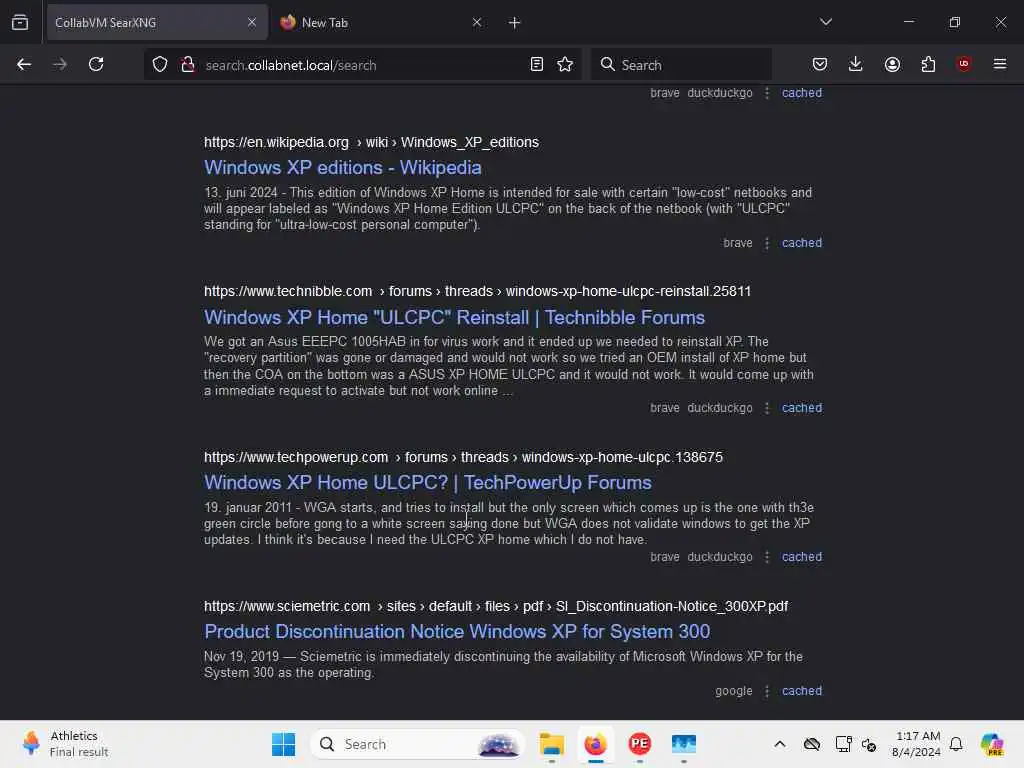Open TechPowerUp Forums ULCPC result
The height and width of the screenshot is (768, 1024).
coord(428,483)
